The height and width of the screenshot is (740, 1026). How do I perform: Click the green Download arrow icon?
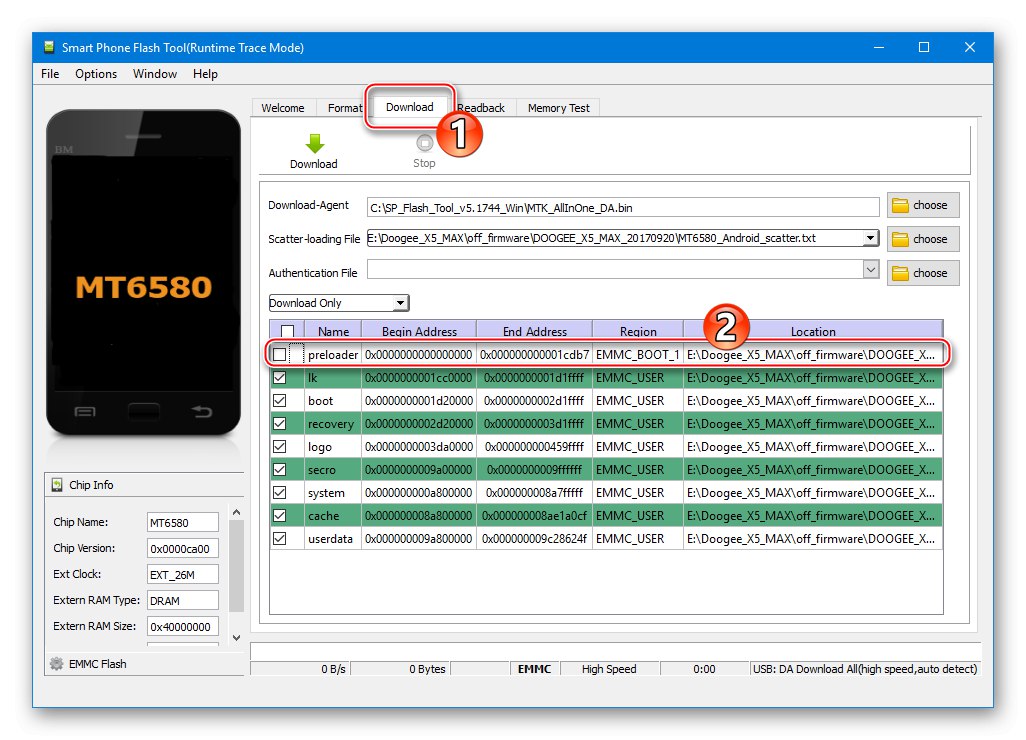313,143
